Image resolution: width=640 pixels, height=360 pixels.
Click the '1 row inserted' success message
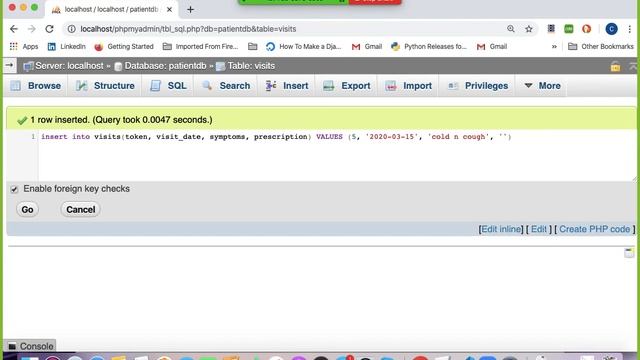click(121, 120)
